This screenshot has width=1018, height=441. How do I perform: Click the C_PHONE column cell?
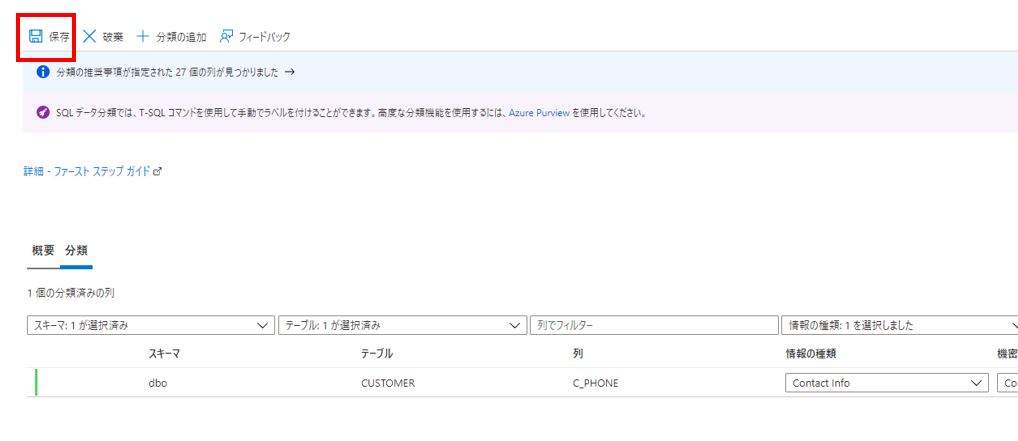click(x=595, y=383)
